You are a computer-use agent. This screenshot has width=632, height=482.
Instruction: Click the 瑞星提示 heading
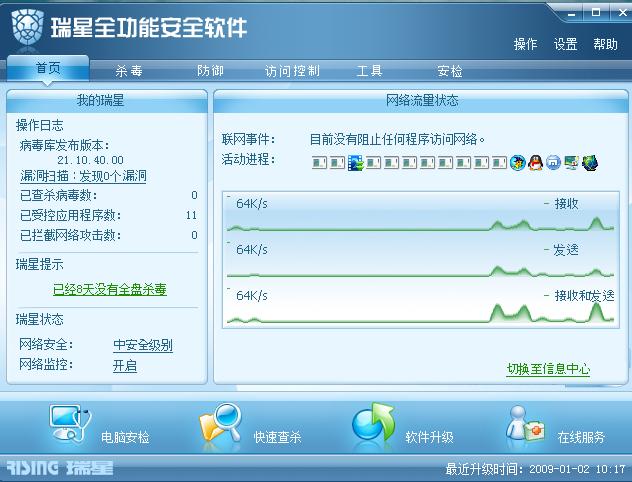click(x=40, y=265)
